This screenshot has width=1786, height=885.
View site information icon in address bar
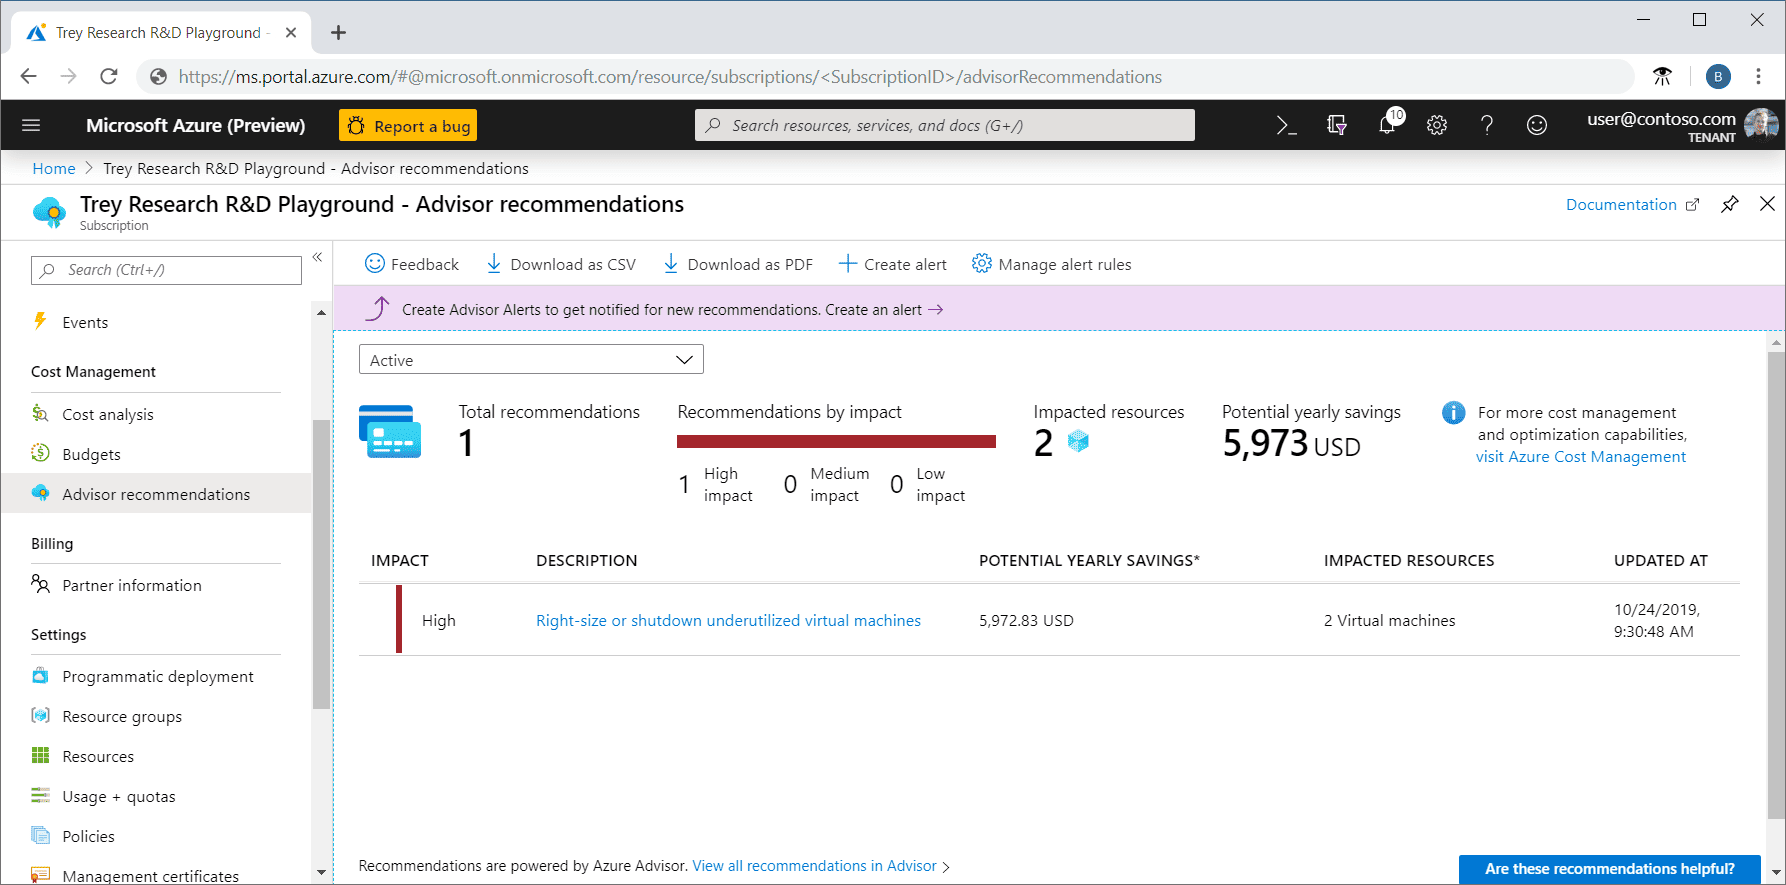tap(158, 77)
